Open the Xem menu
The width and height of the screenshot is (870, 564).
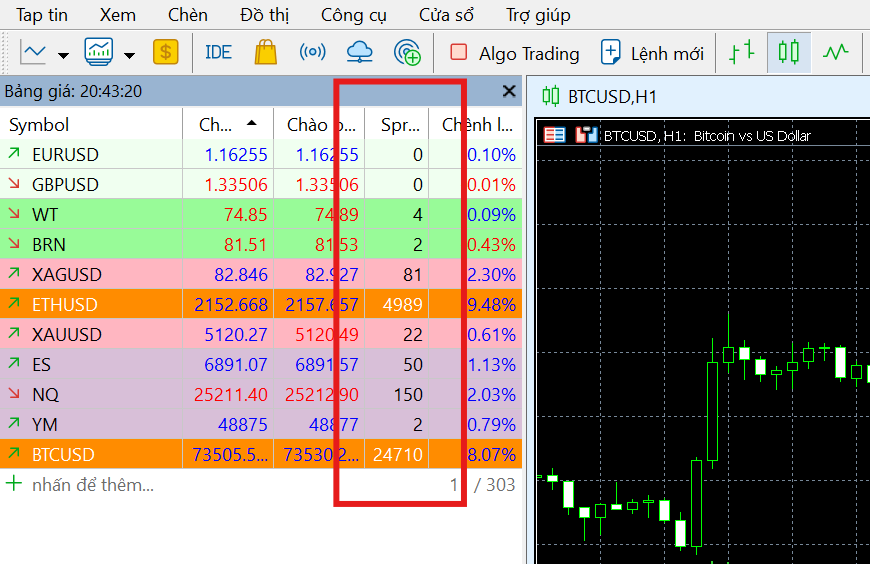pyautogui.click(x=118, y=15)
